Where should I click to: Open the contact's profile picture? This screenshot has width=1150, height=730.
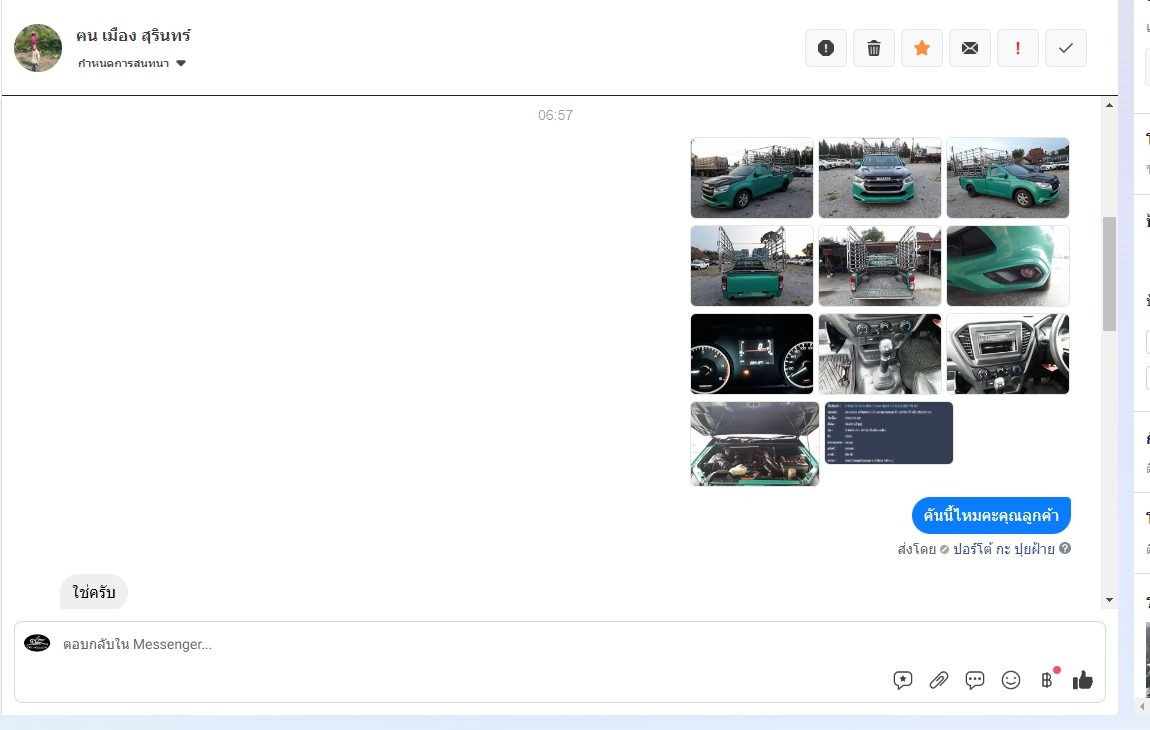pyautogui.click(x=38, y=48)
